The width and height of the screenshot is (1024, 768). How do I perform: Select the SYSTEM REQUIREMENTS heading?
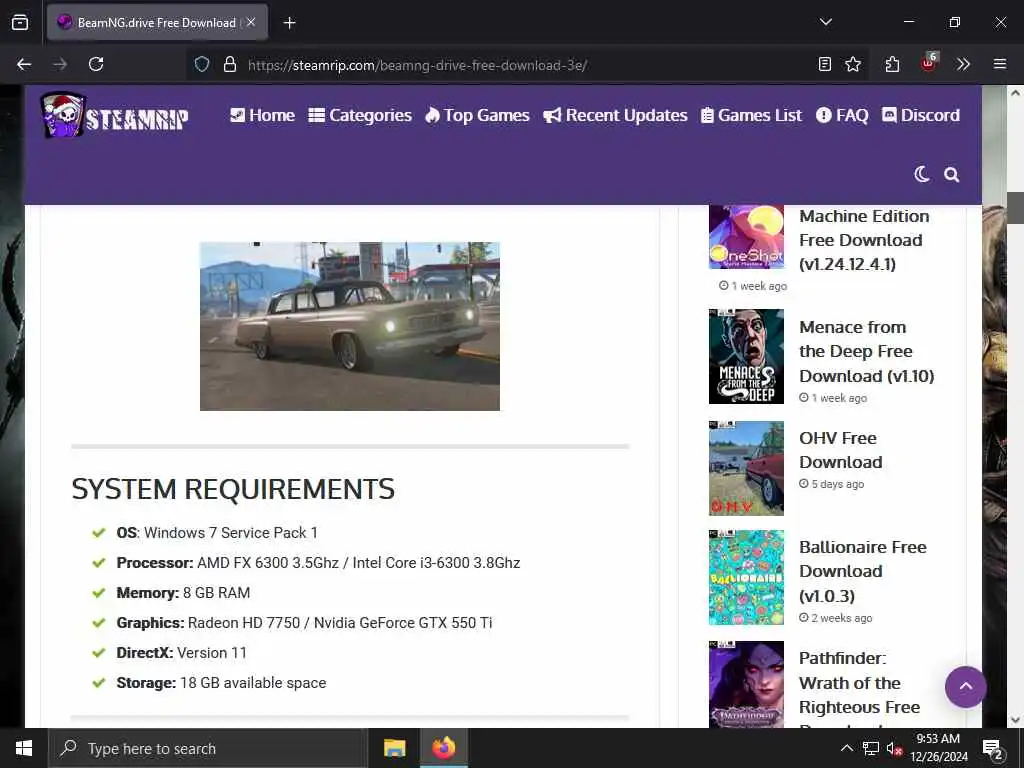[233, 489]
